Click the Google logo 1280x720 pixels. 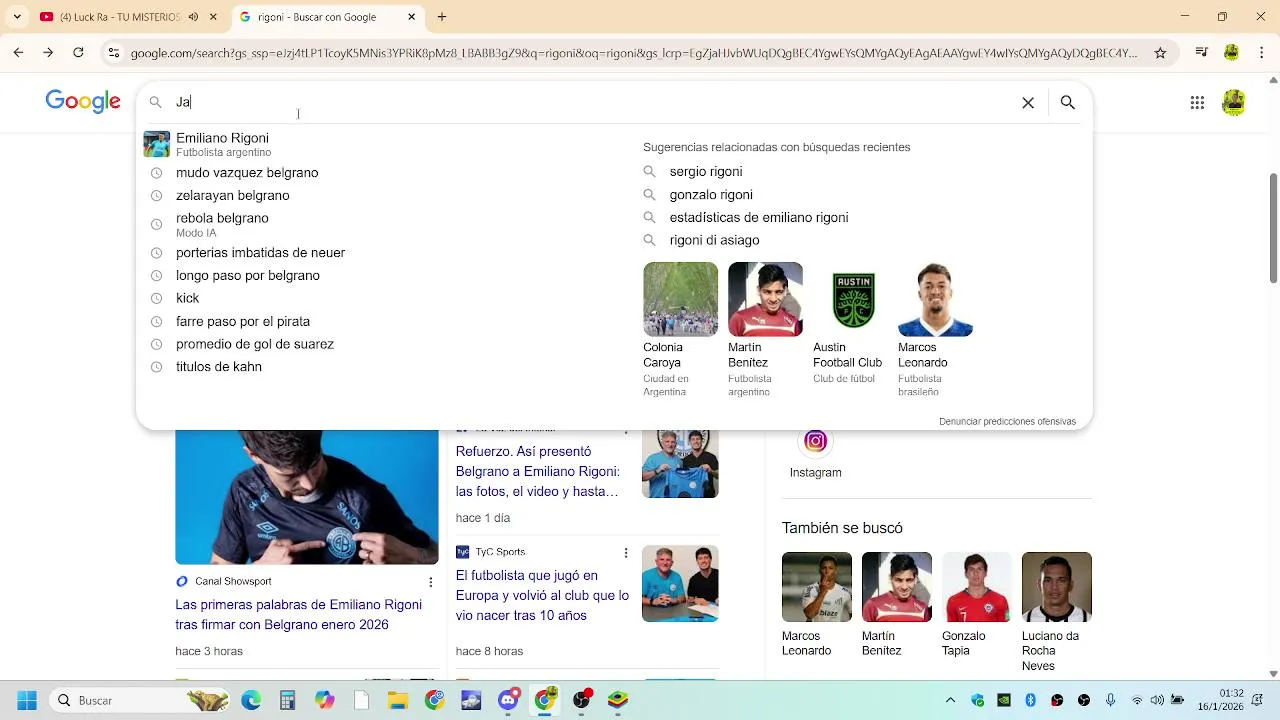click(x=83, y=101)
